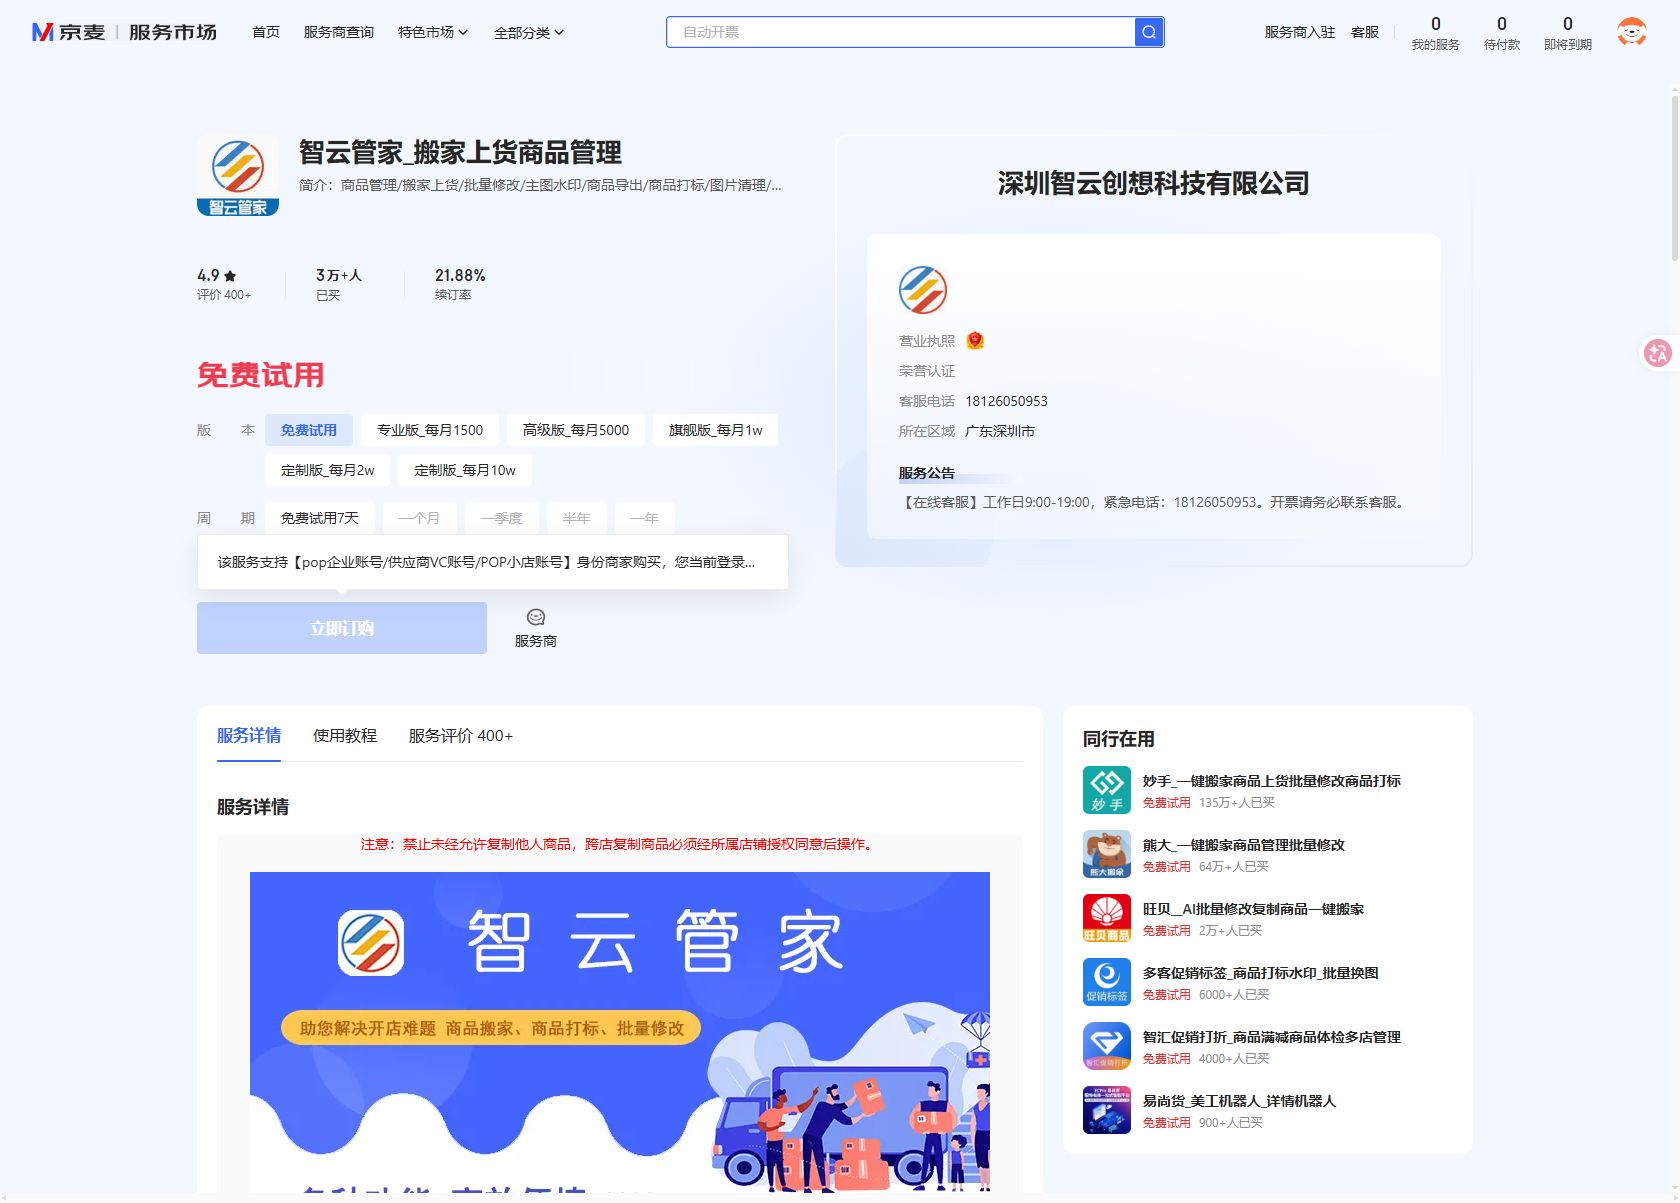Choose the 免费试用7天 period
Screen dimensions: 1680x1203
[320, 518]
